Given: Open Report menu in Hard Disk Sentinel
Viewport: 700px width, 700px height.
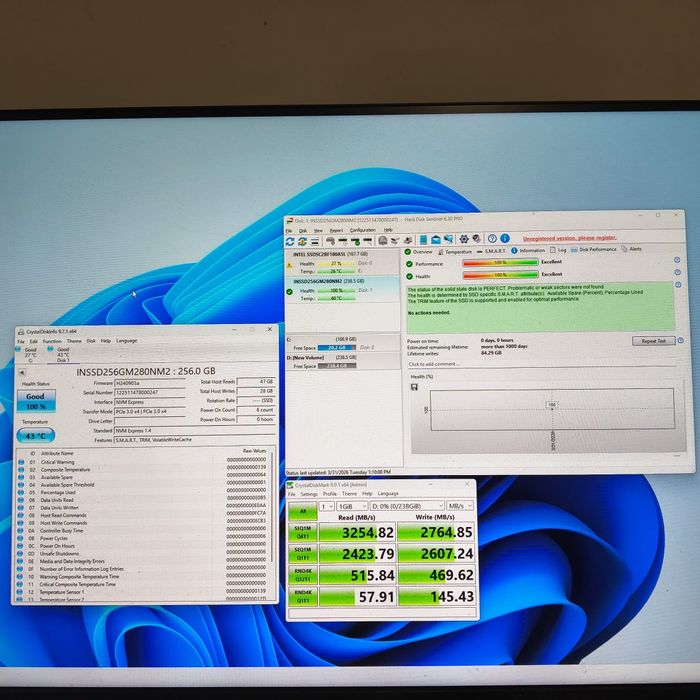Looking at the screenshot, I should (x=336, y=230).
